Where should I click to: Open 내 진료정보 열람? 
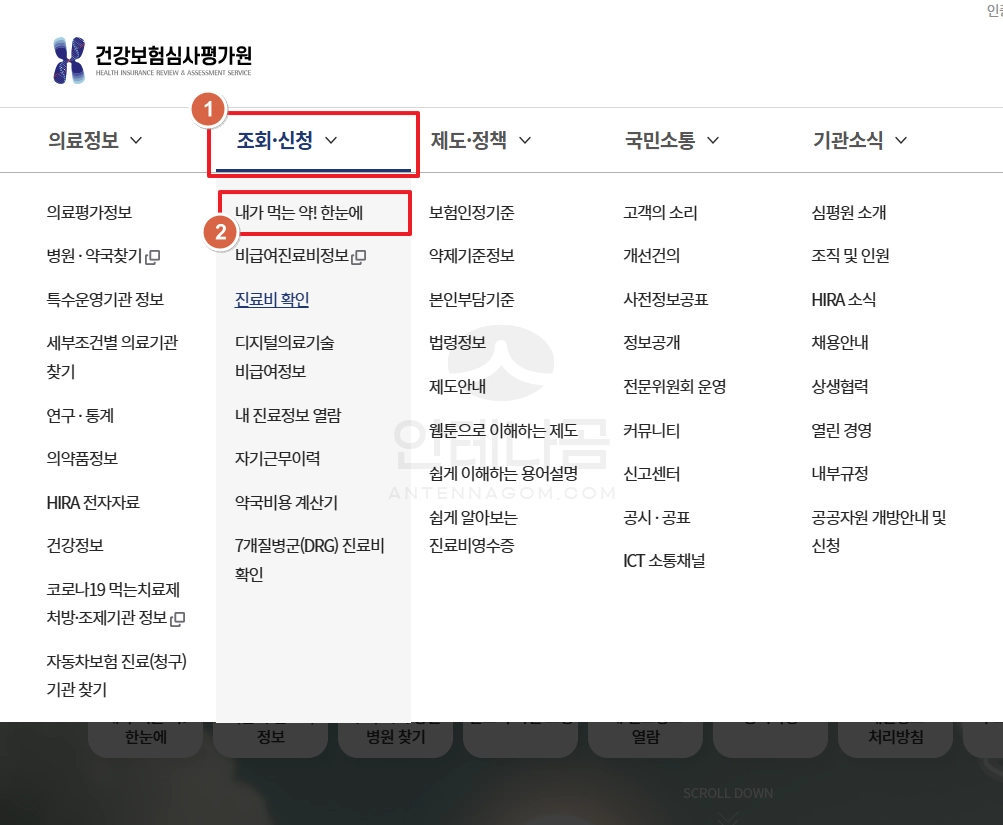point(288,416)
